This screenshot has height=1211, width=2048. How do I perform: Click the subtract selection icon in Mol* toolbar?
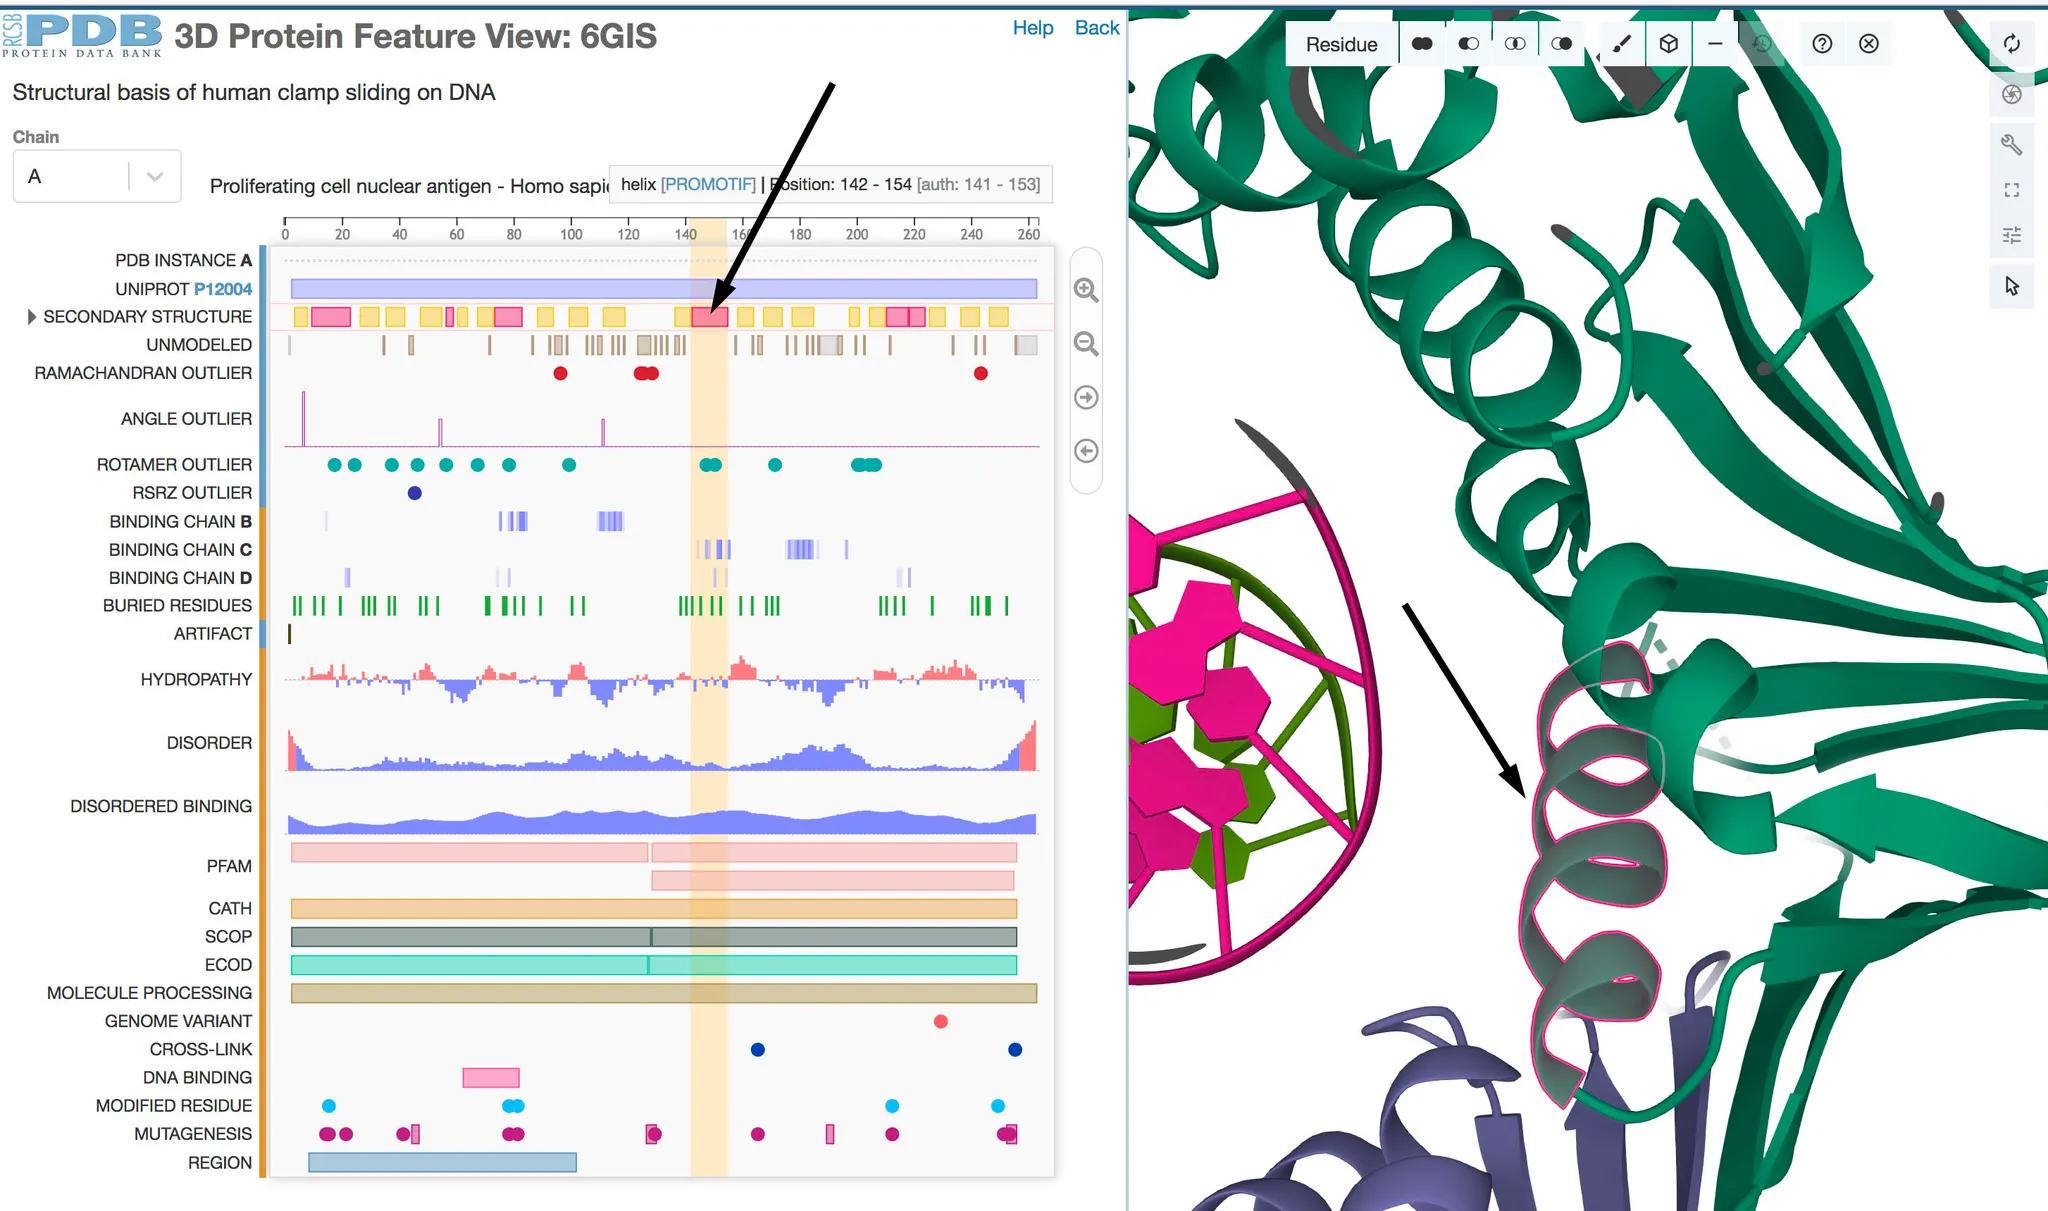point(1468,44)
